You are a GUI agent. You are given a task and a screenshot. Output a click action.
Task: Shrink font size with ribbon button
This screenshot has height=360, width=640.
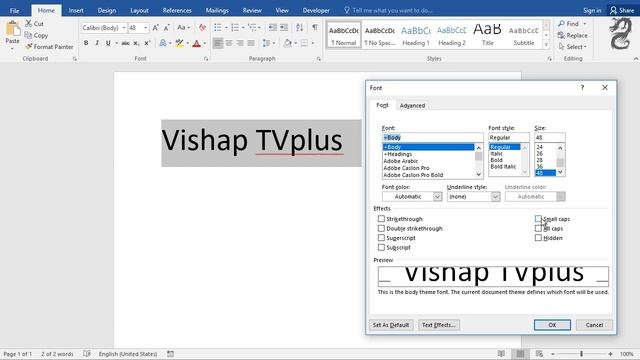pos(167,28)
